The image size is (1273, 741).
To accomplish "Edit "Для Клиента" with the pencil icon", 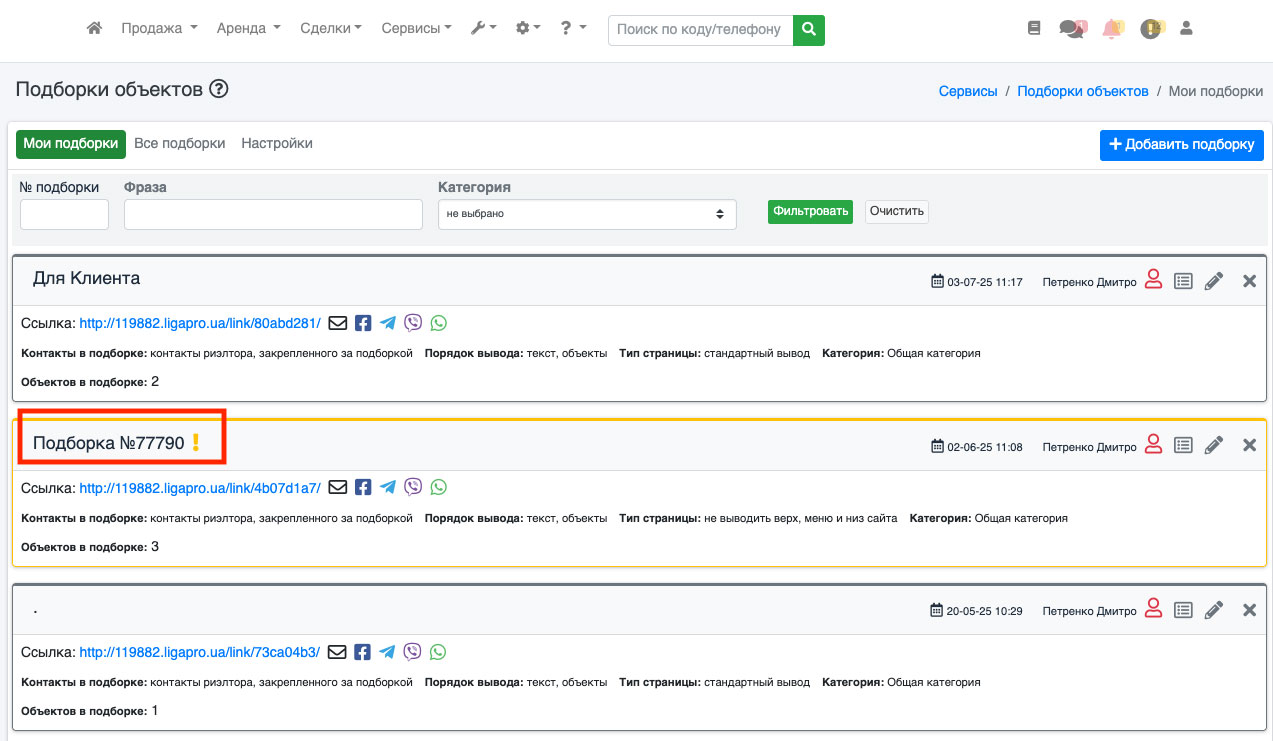I will click(1214, 281).
